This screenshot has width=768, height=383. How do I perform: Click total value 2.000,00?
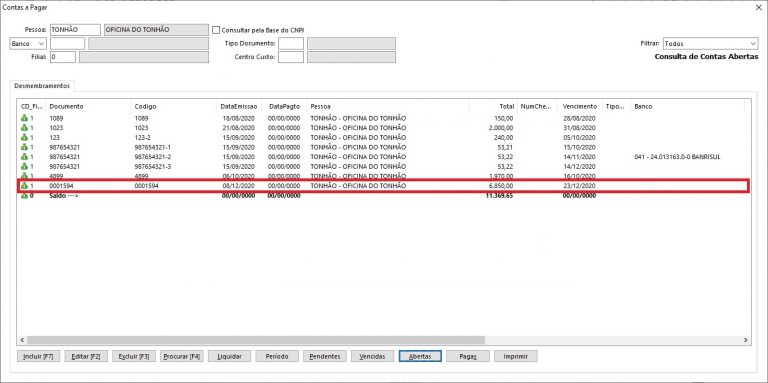click(501, 128)
